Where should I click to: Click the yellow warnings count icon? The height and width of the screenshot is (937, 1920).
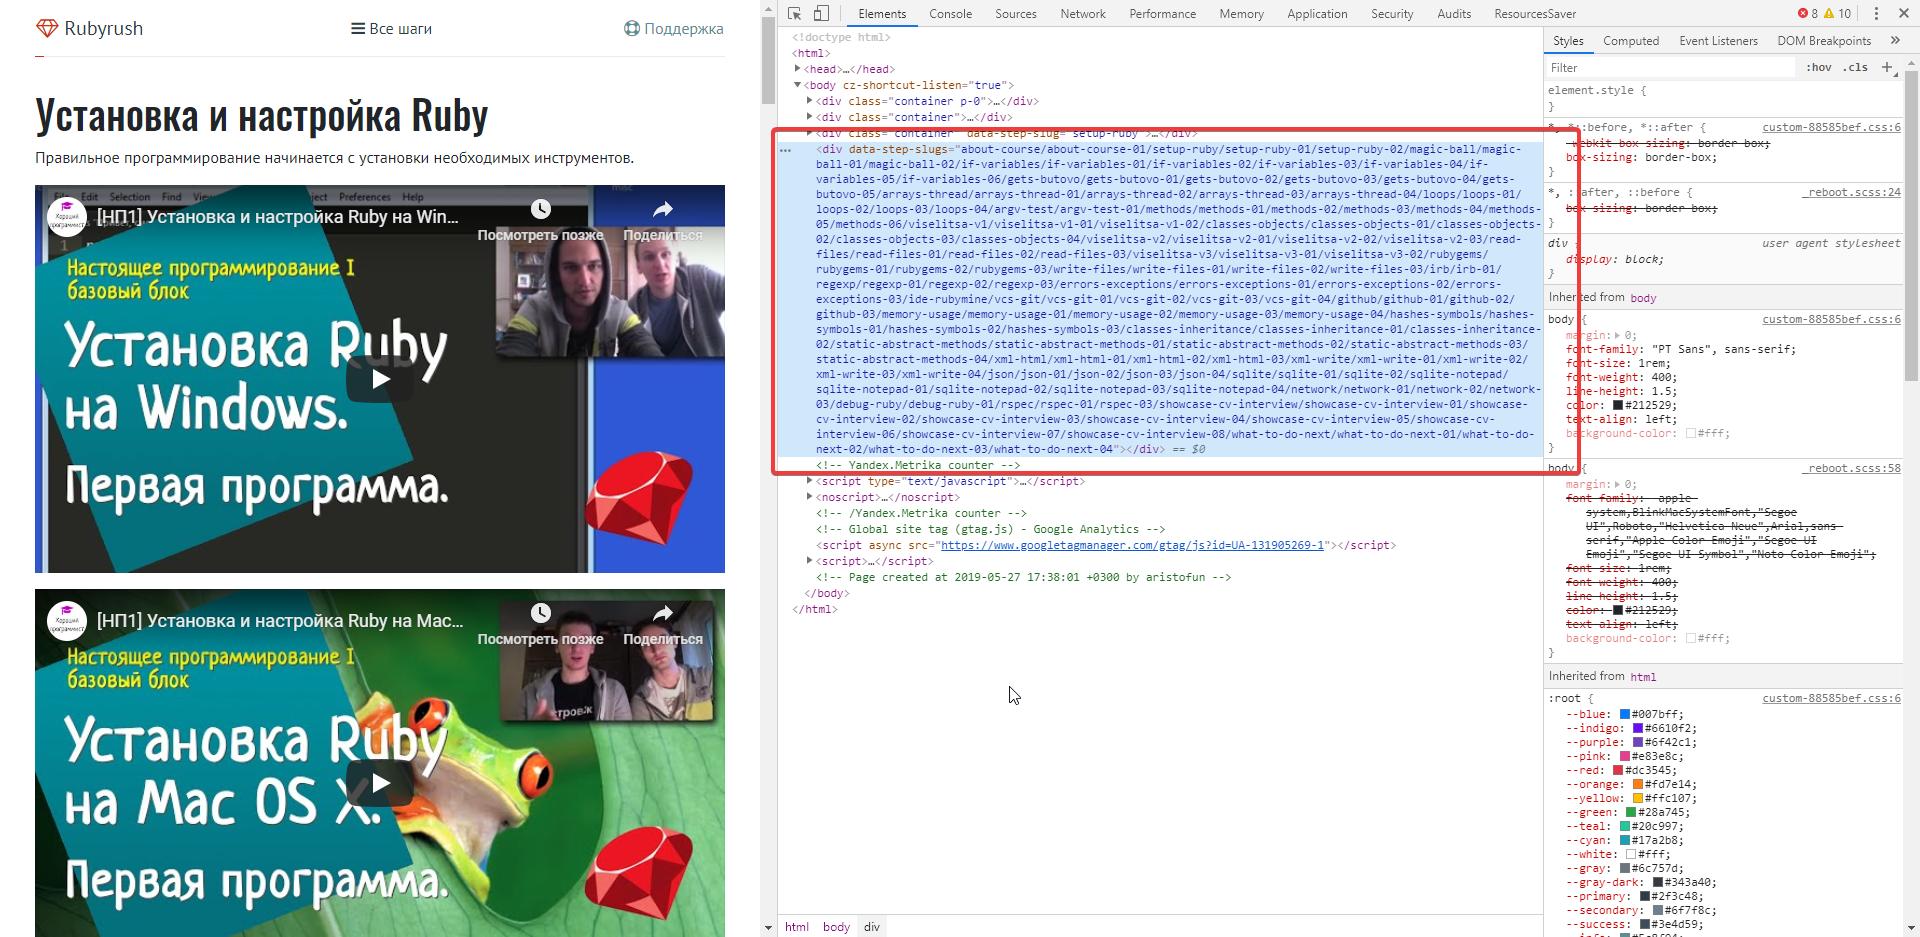[x=1828, y=13]
